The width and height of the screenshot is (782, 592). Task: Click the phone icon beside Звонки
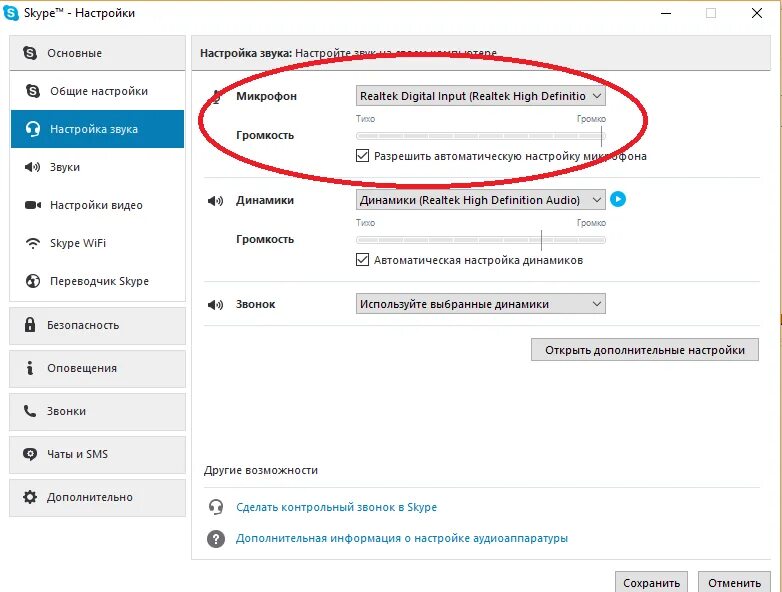[x=30, y=411]
